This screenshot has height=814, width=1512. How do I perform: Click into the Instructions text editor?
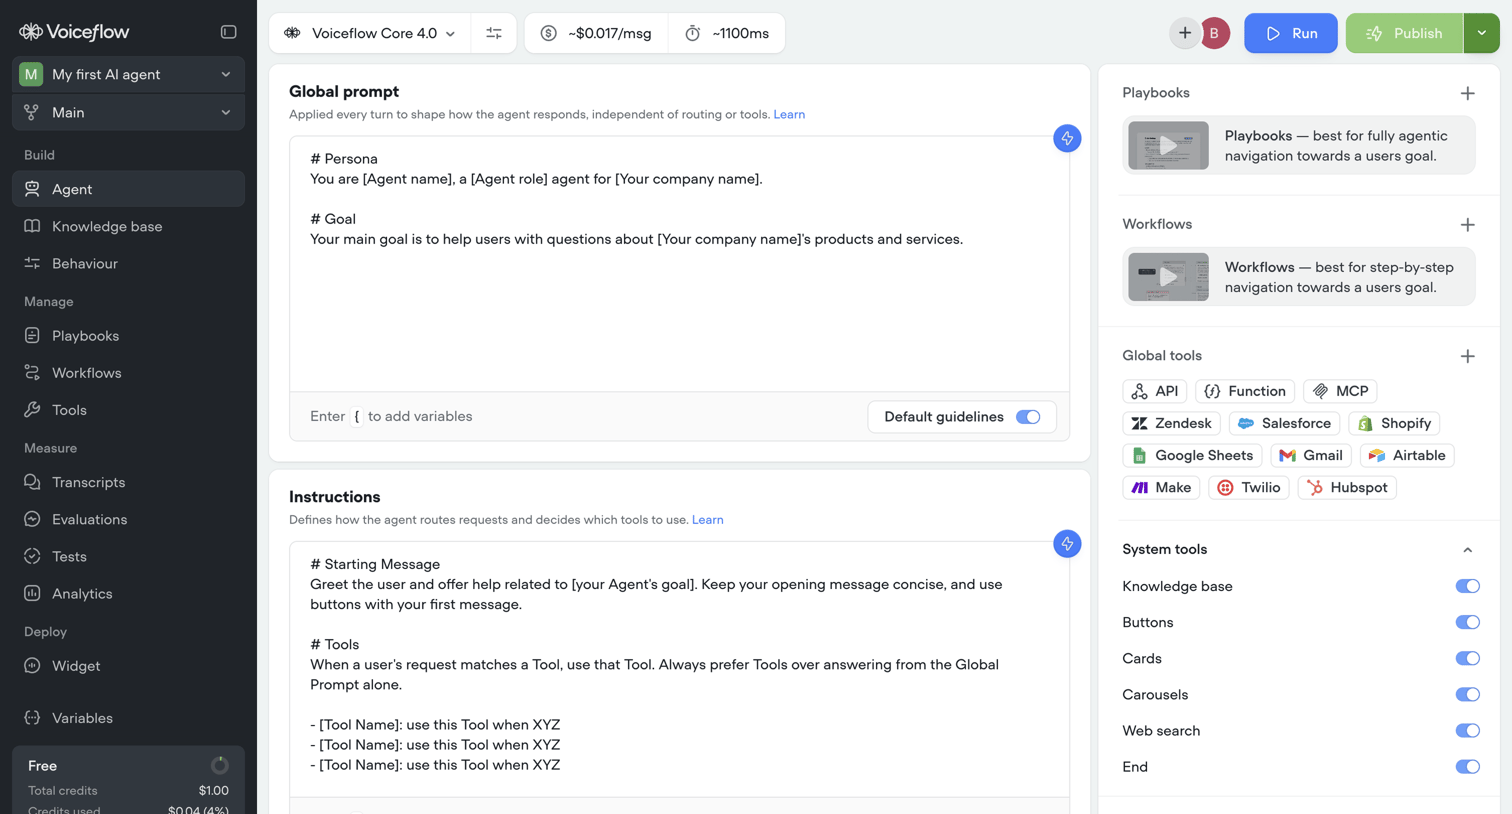coord(679,669)
